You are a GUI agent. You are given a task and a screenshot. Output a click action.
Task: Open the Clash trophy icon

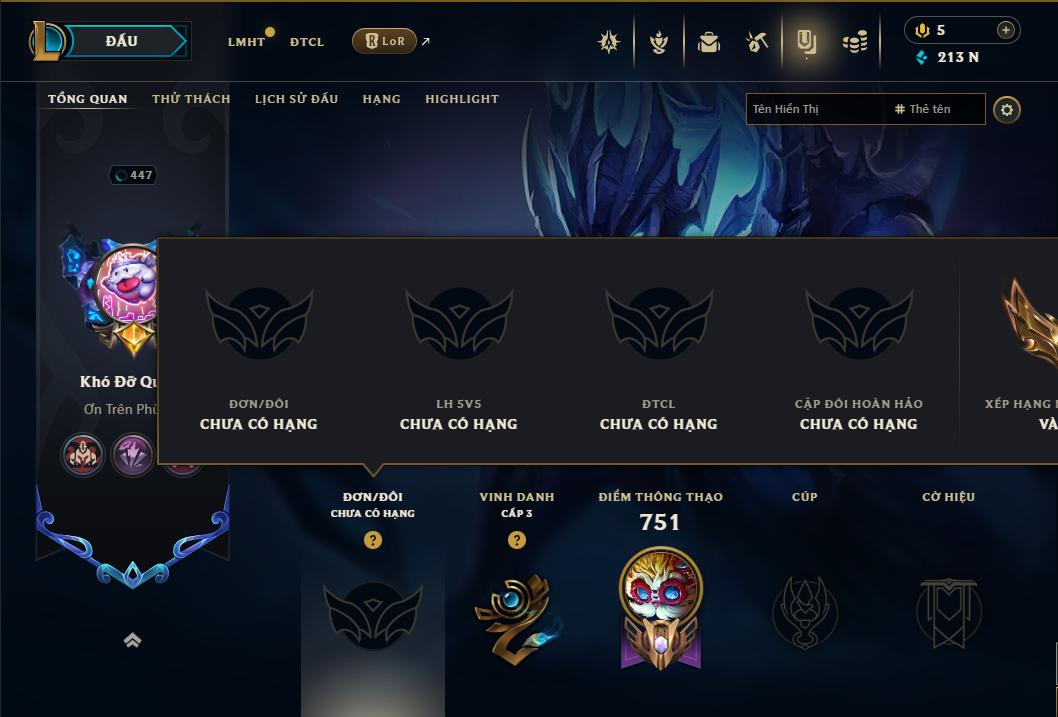[659, 42]
